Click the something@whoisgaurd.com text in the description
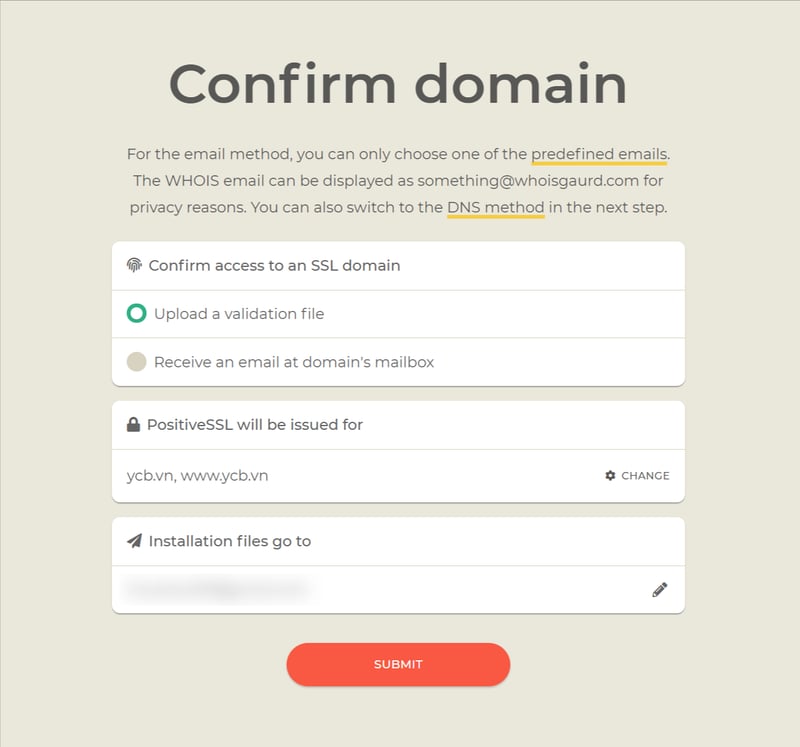 click(540, 181)
